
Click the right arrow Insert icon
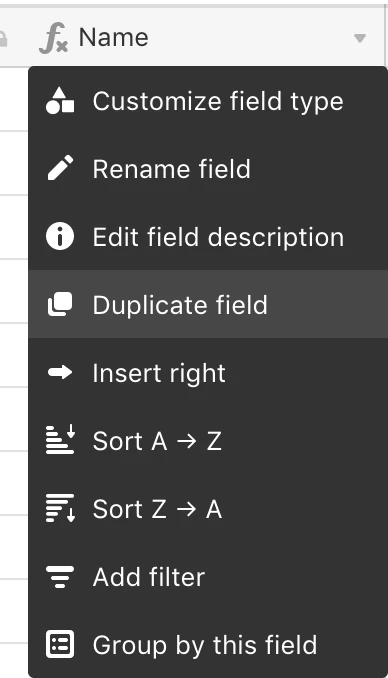(x=60, y=372)
